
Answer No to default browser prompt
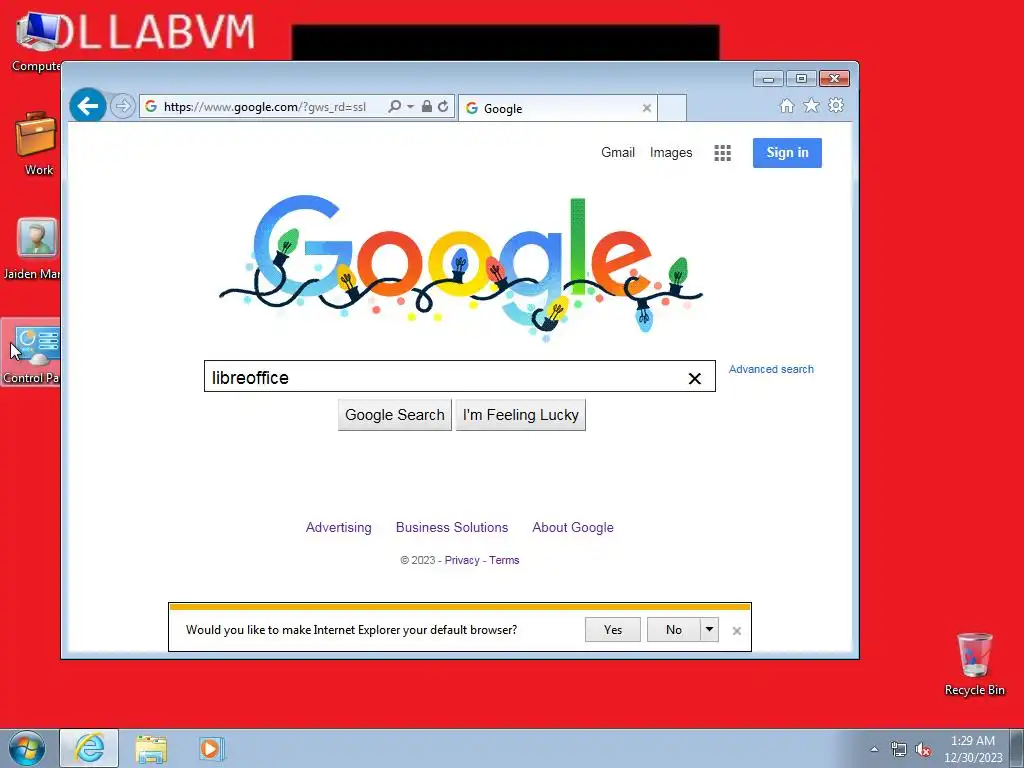[x=673, y=630]
